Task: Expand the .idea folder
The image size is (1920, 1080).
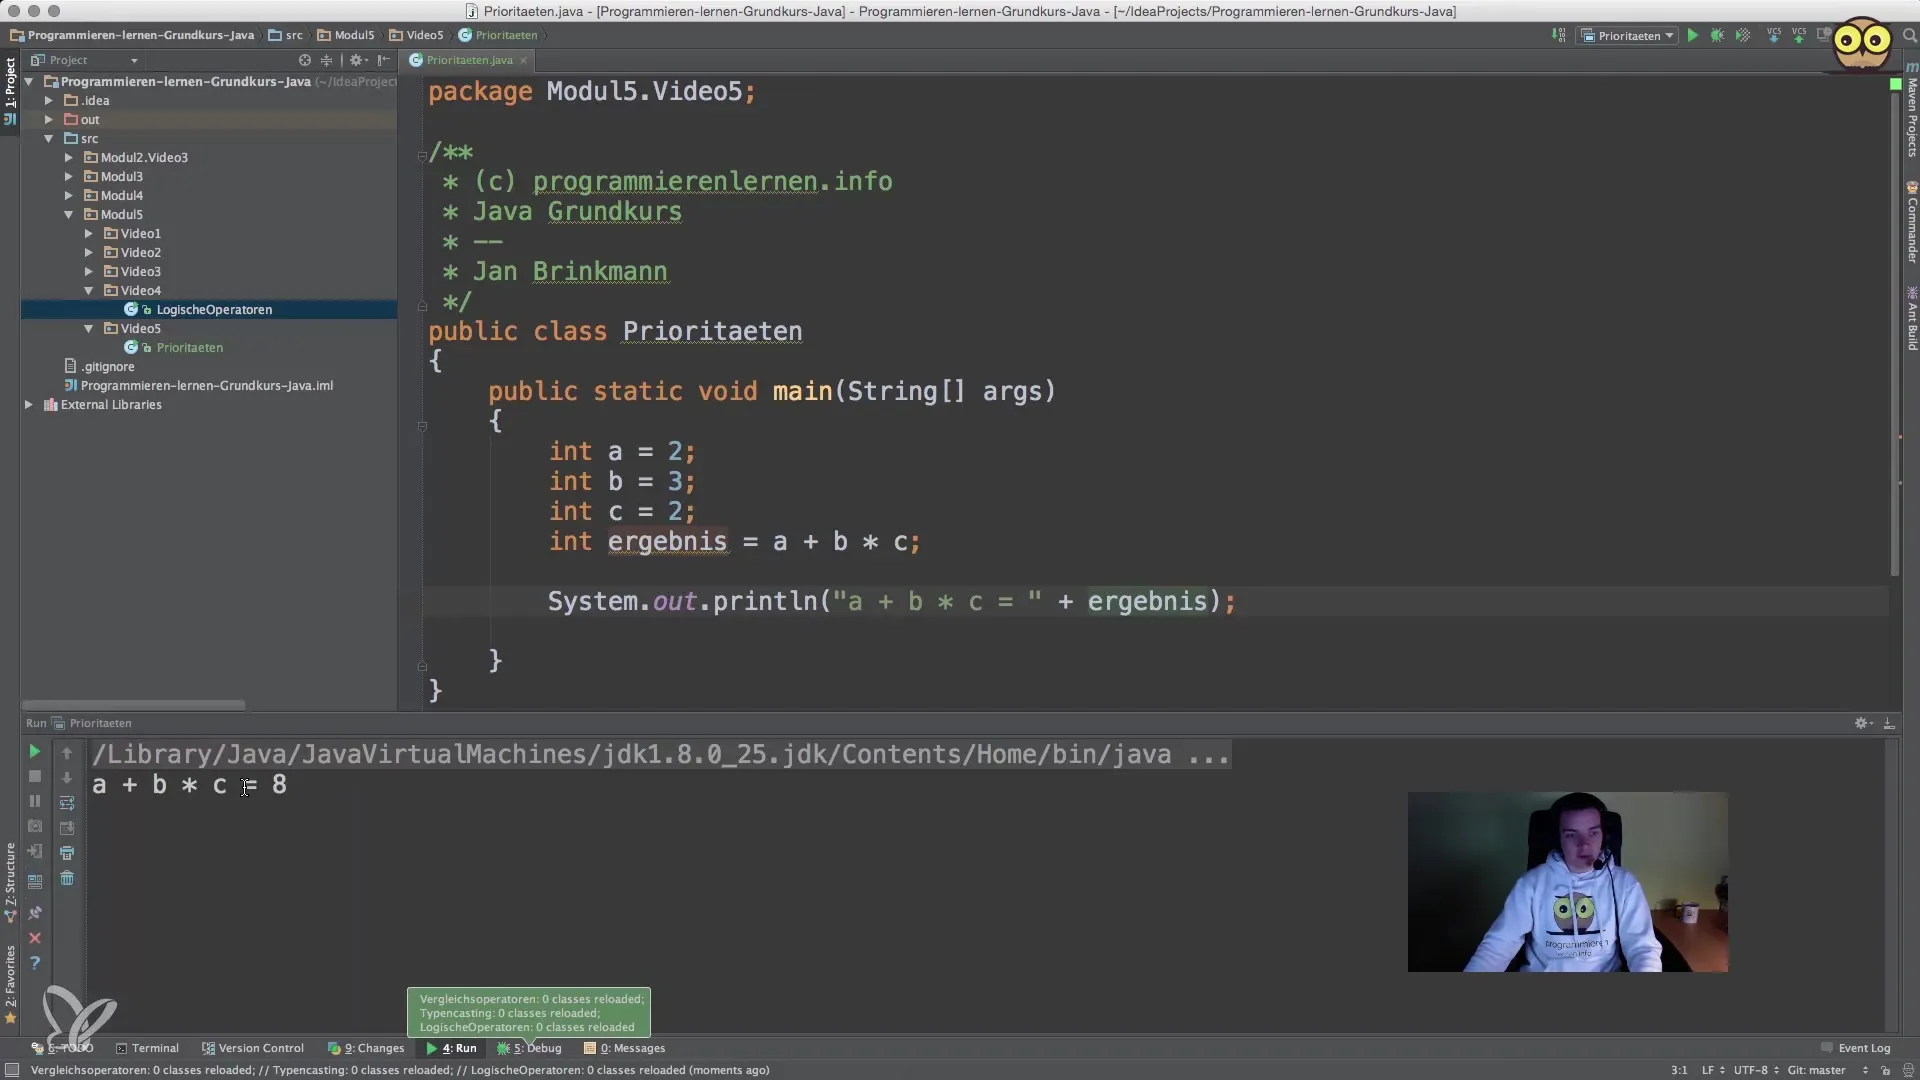Action: [48, 101]
